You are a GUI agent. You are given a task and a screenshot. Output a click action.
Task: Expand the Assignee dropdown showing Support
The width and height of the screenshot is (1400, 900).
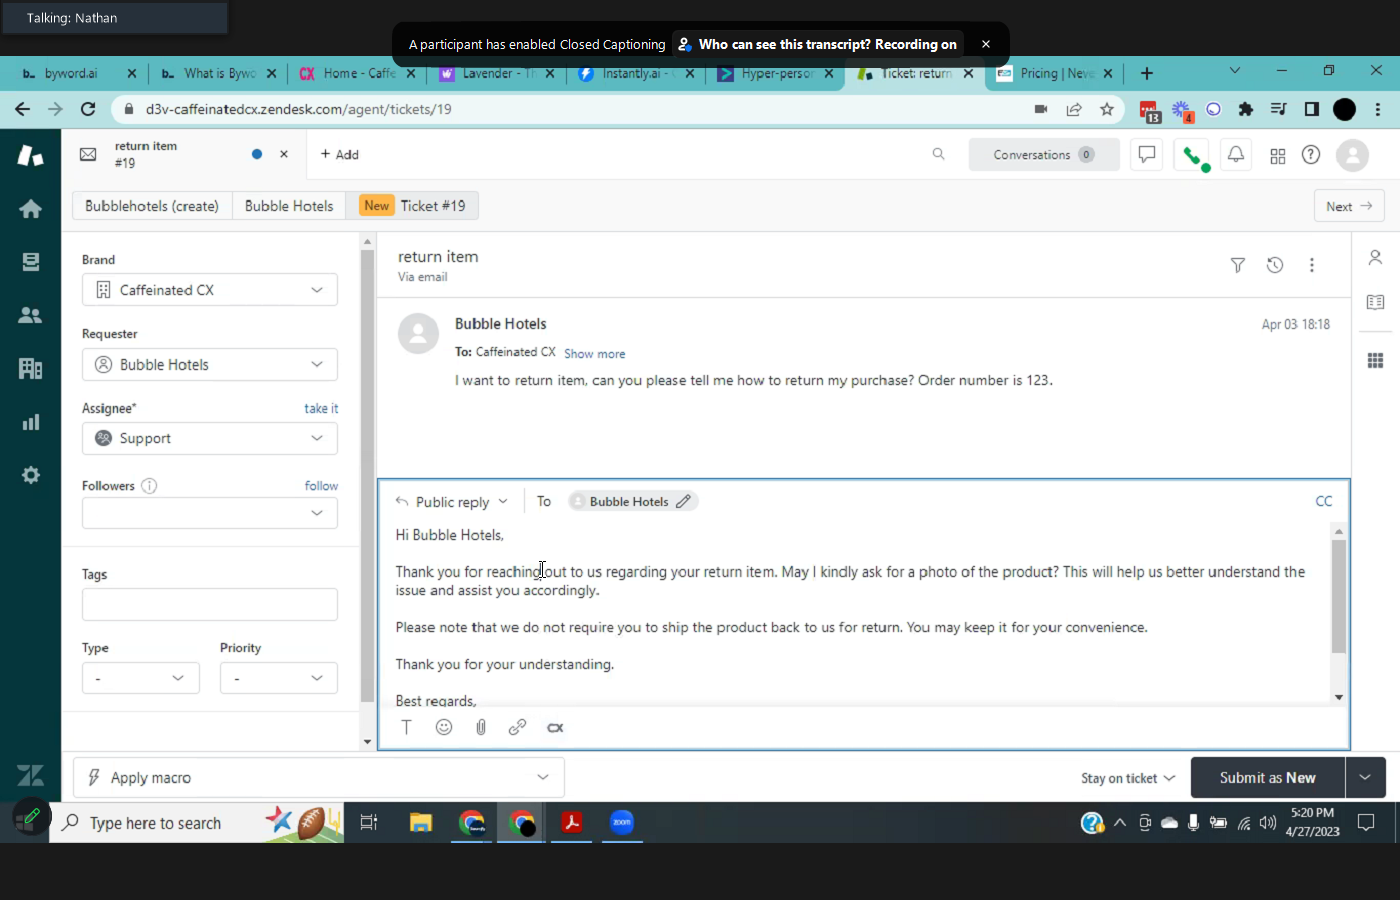click(210, 438)
